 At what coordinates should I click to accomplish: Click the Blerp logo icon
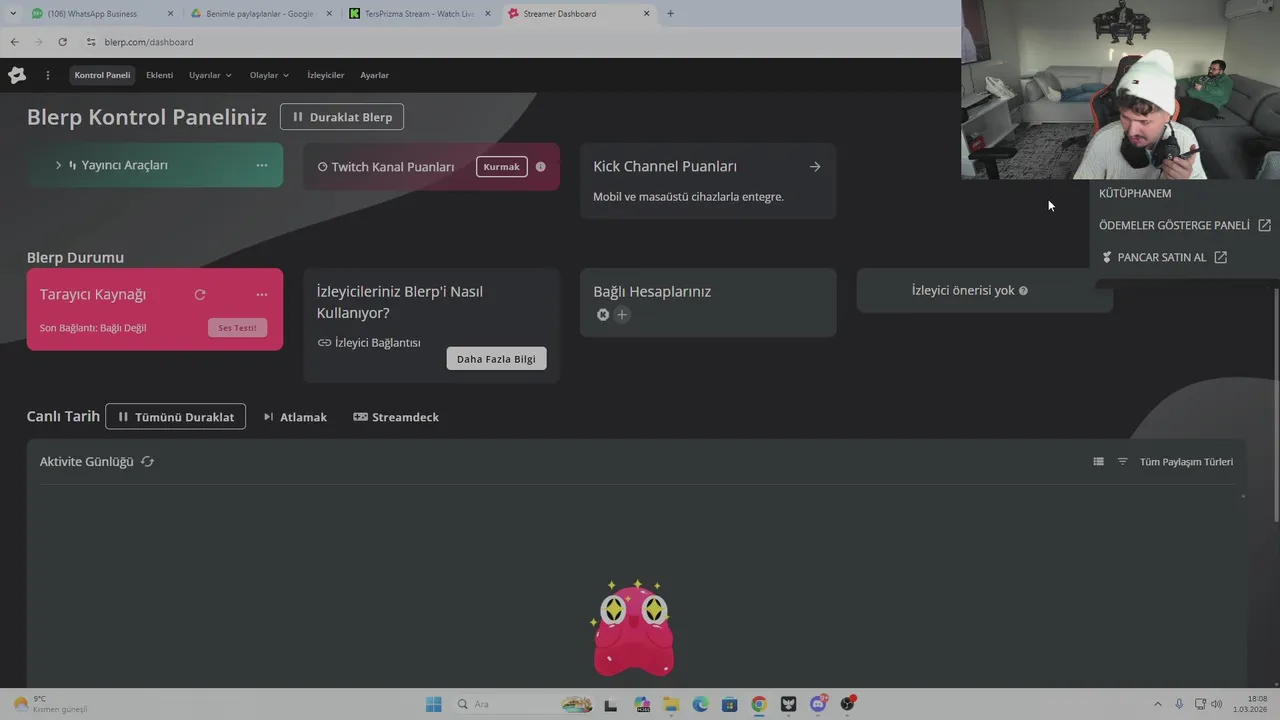(x=17, y=75)
